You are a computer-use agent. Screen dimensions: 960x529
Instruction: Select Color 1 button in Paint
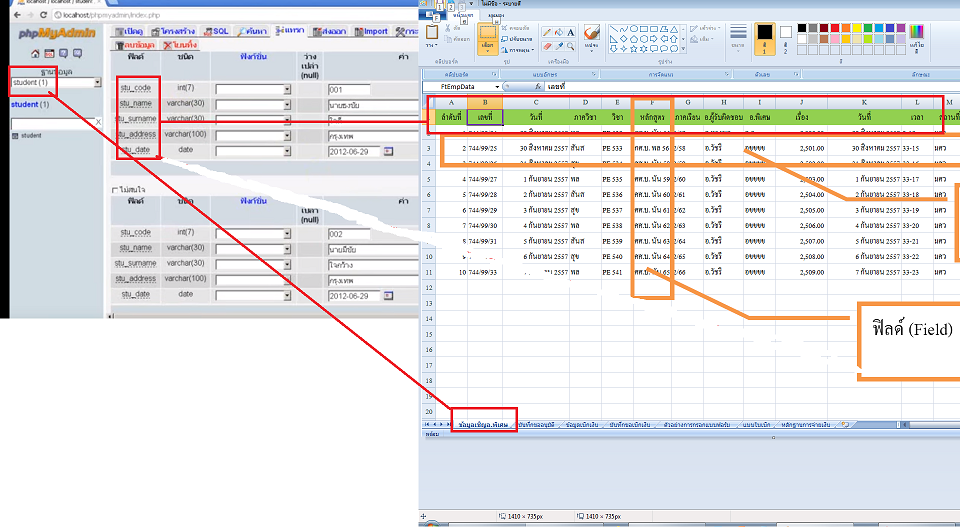point(764,37)
